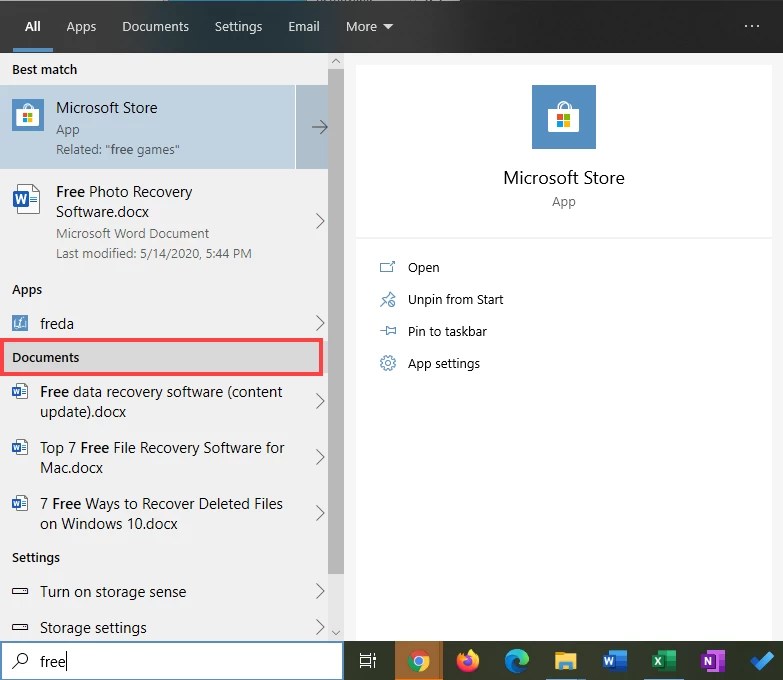
Task: Open Excel from the taskbar
Action: (663, 661)
